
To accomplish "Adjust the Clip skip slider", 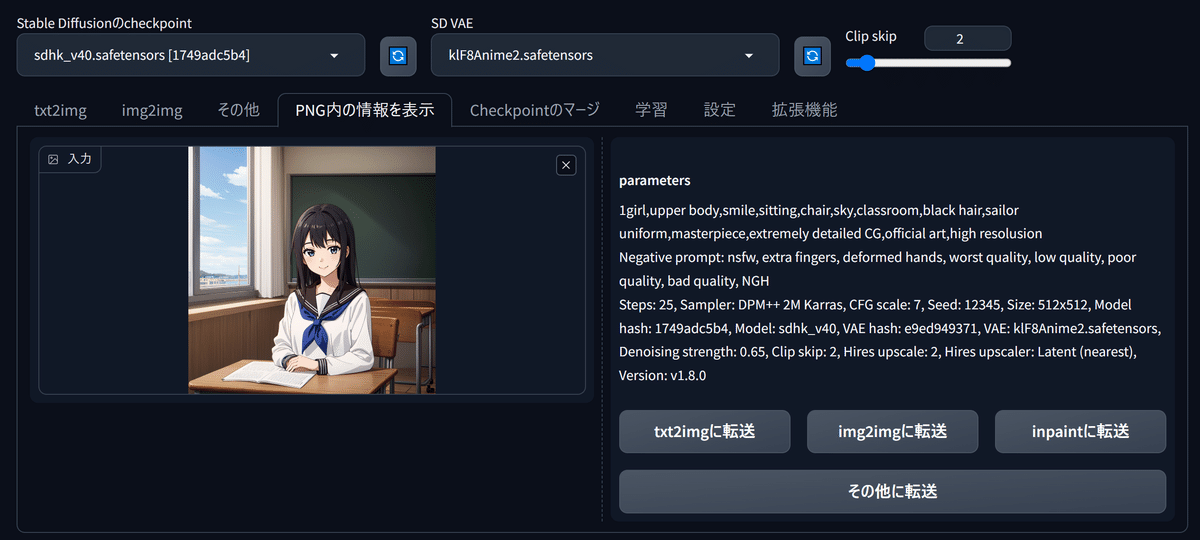I will coord(928,63).
